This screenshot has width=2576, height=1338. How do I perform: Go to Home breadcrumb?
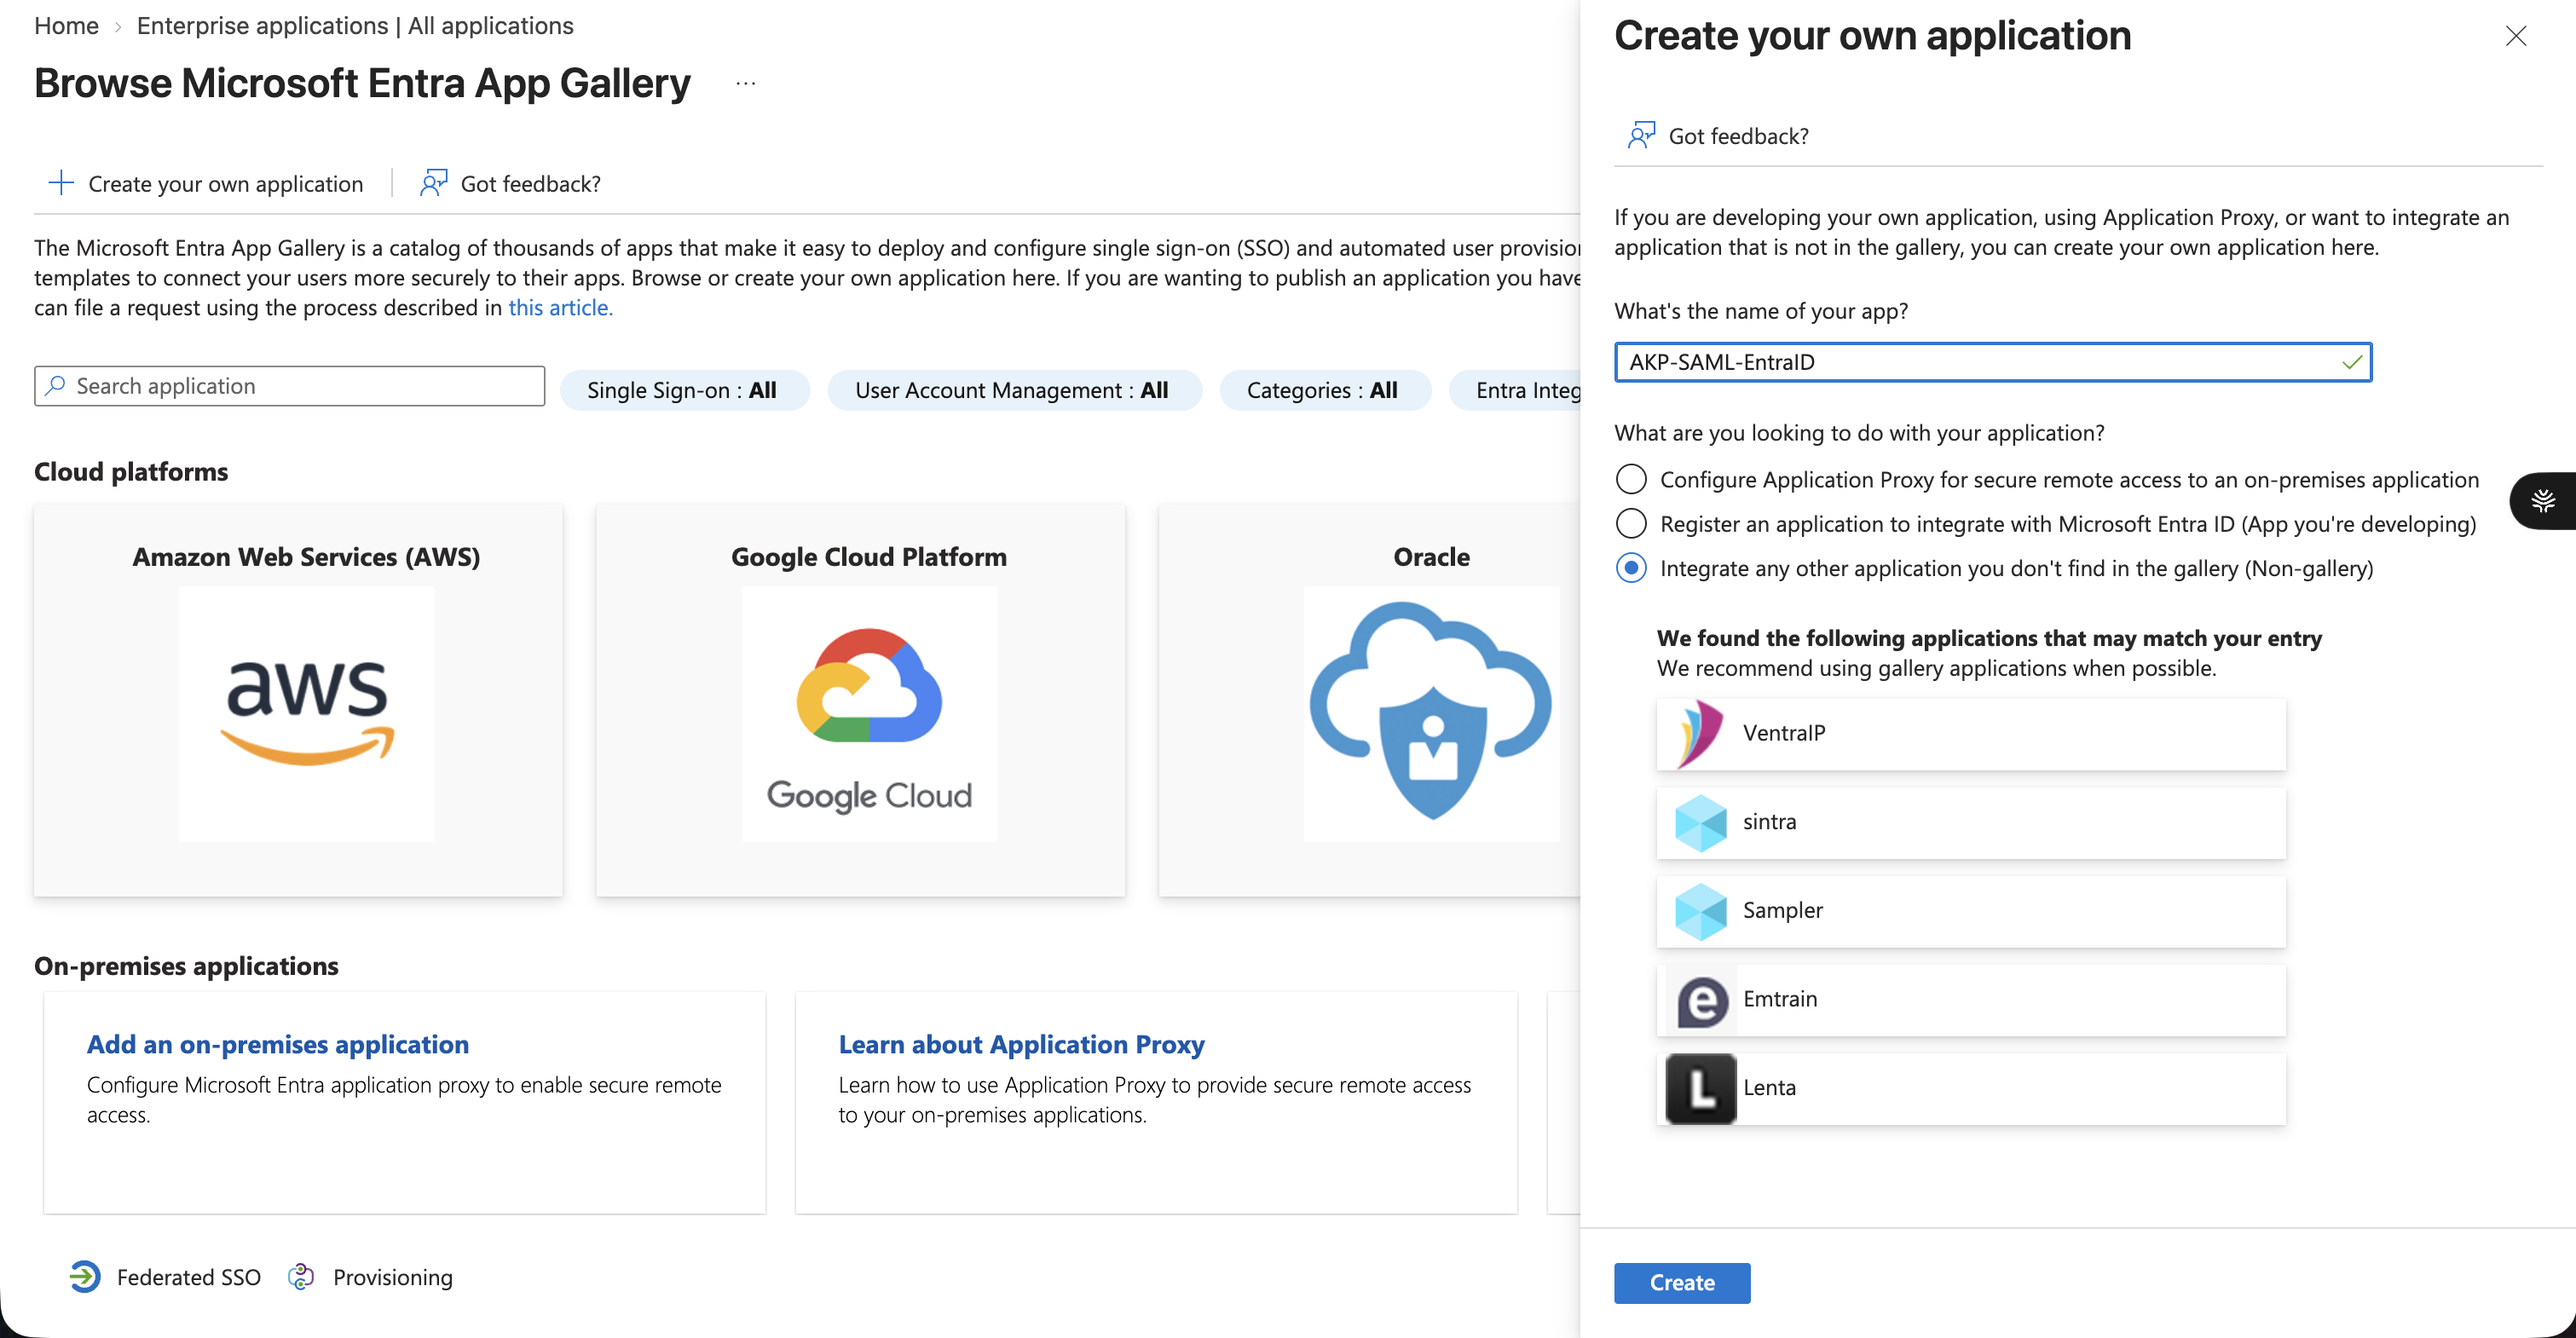coord(66,26)
